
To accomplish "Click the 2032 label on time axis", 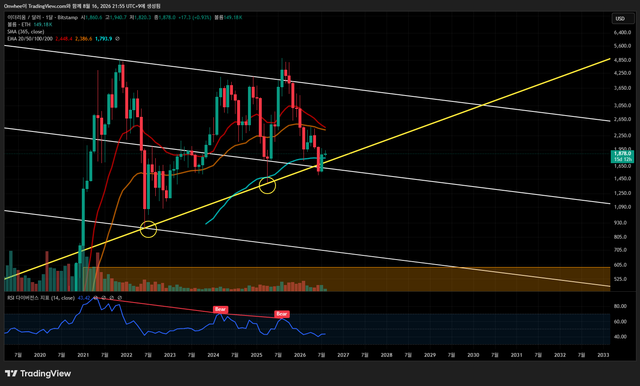I will point(560,355).
